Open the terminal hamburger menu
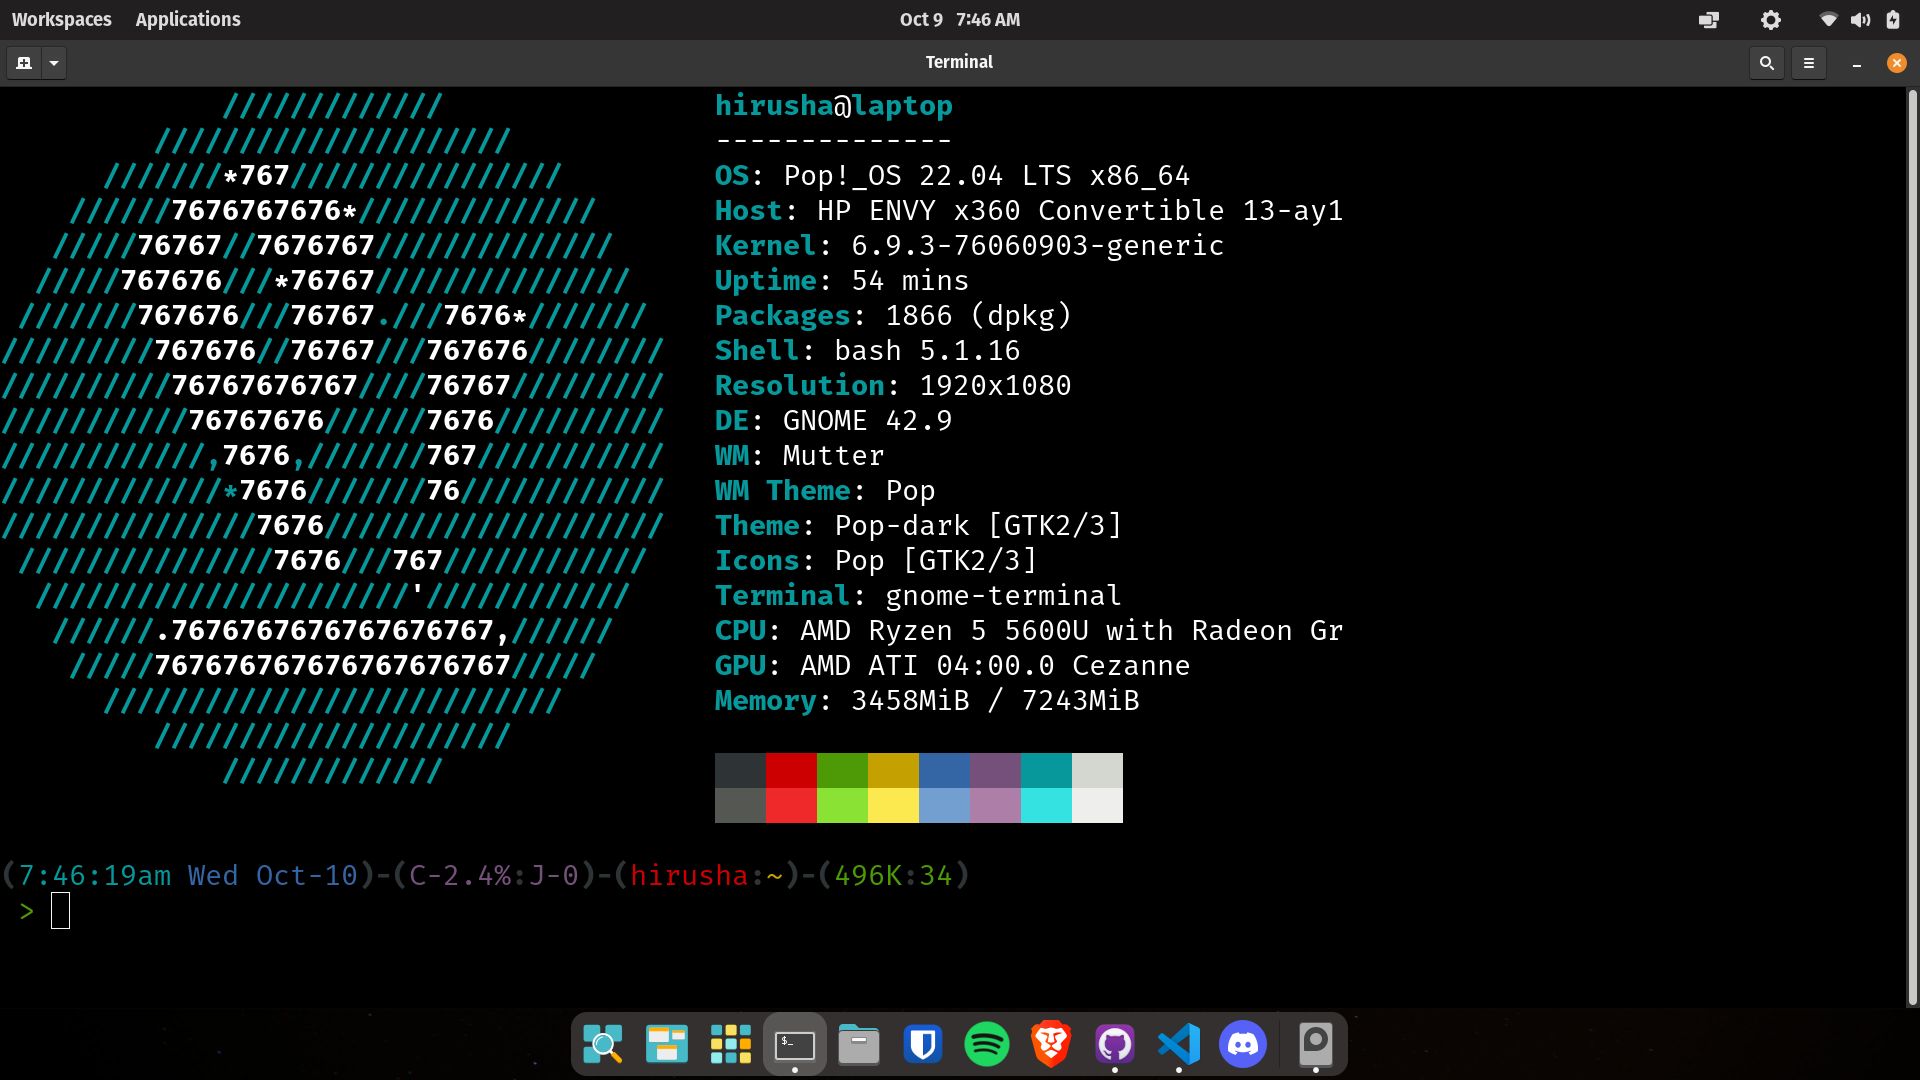 click(1809, 63)
